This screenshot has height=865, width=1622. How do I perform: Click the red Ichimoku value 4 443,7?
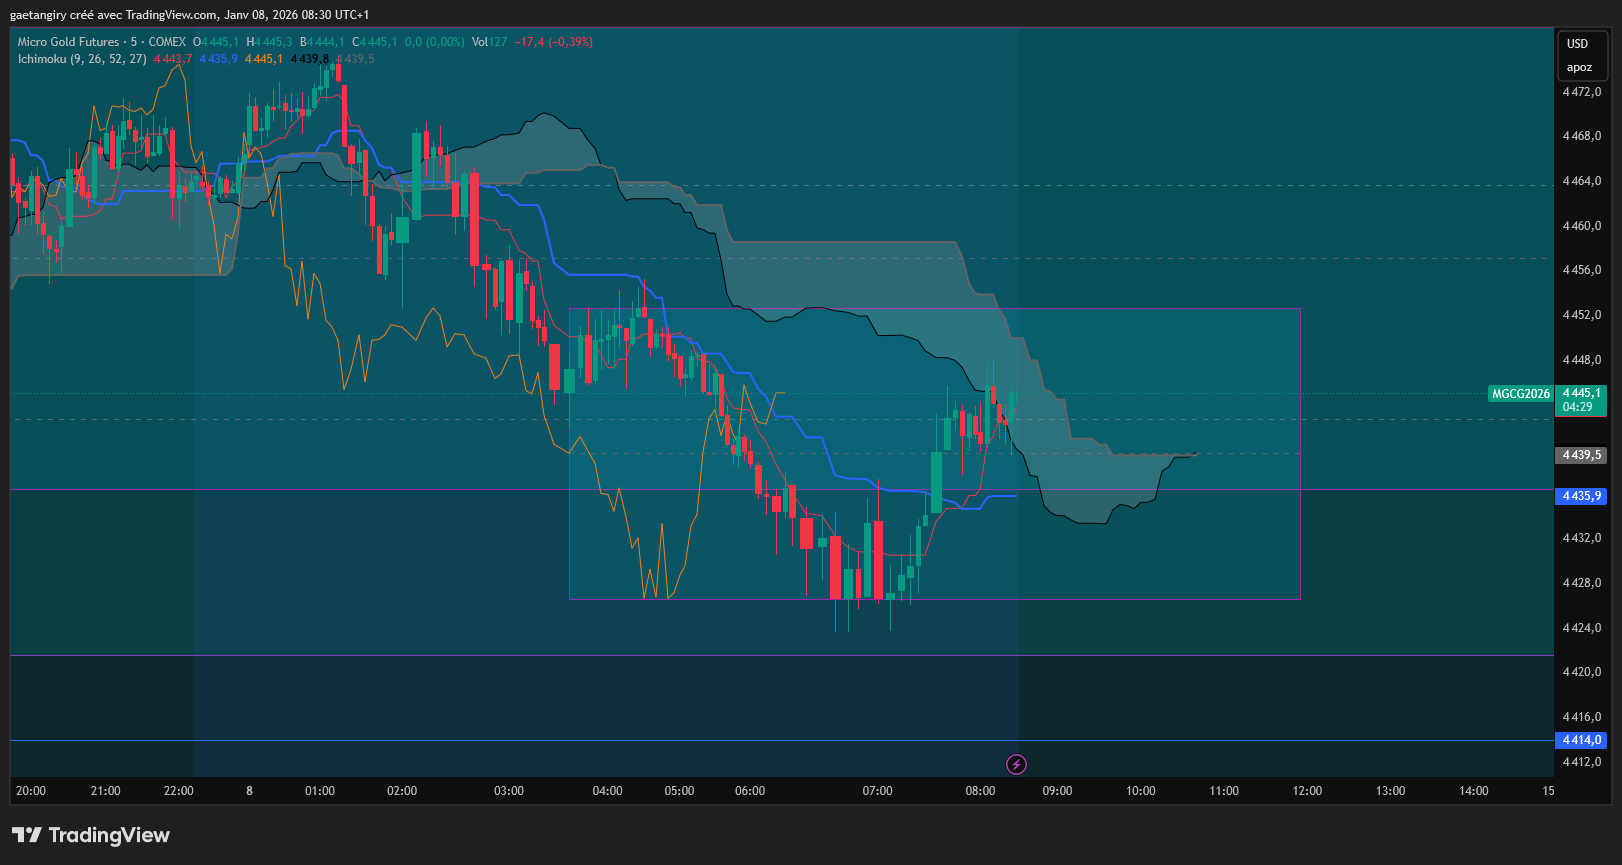tap(173, 59)
